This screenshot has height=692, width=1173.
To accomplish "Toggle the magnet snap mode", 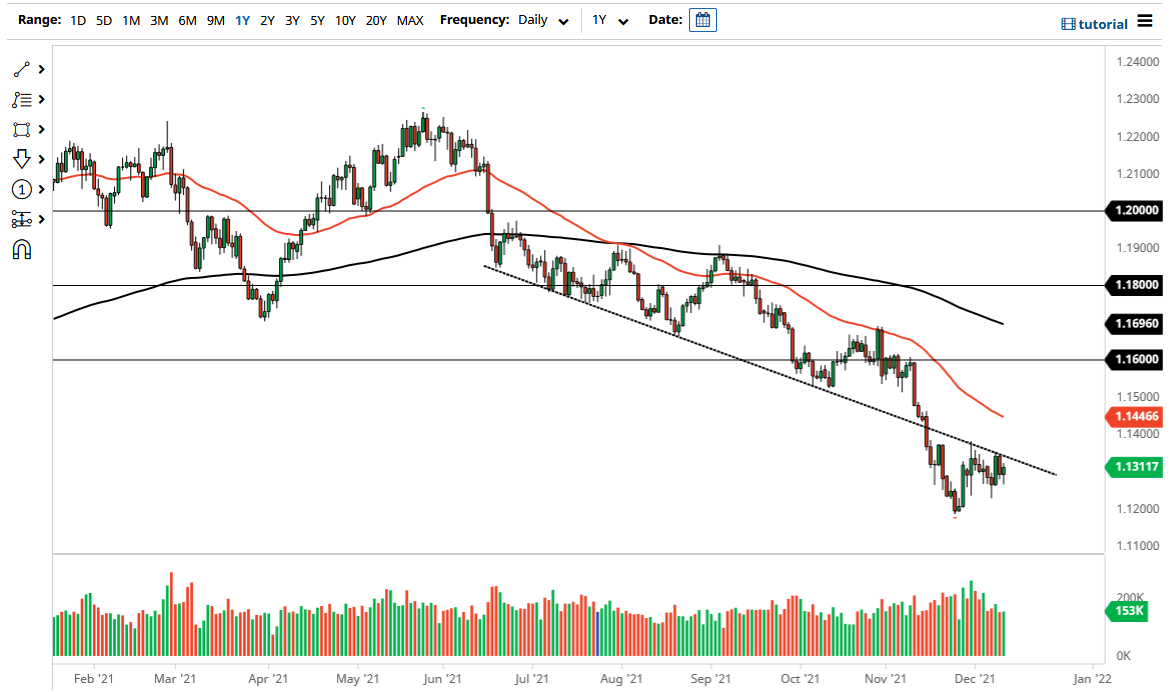I will [x=21, y=249].
